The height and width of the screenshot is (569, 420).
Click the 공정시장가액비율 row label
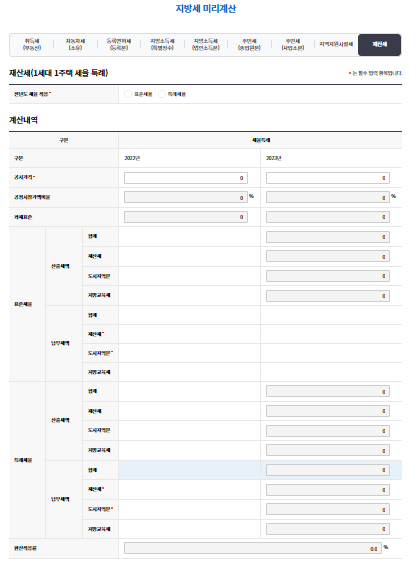(32, 197)
